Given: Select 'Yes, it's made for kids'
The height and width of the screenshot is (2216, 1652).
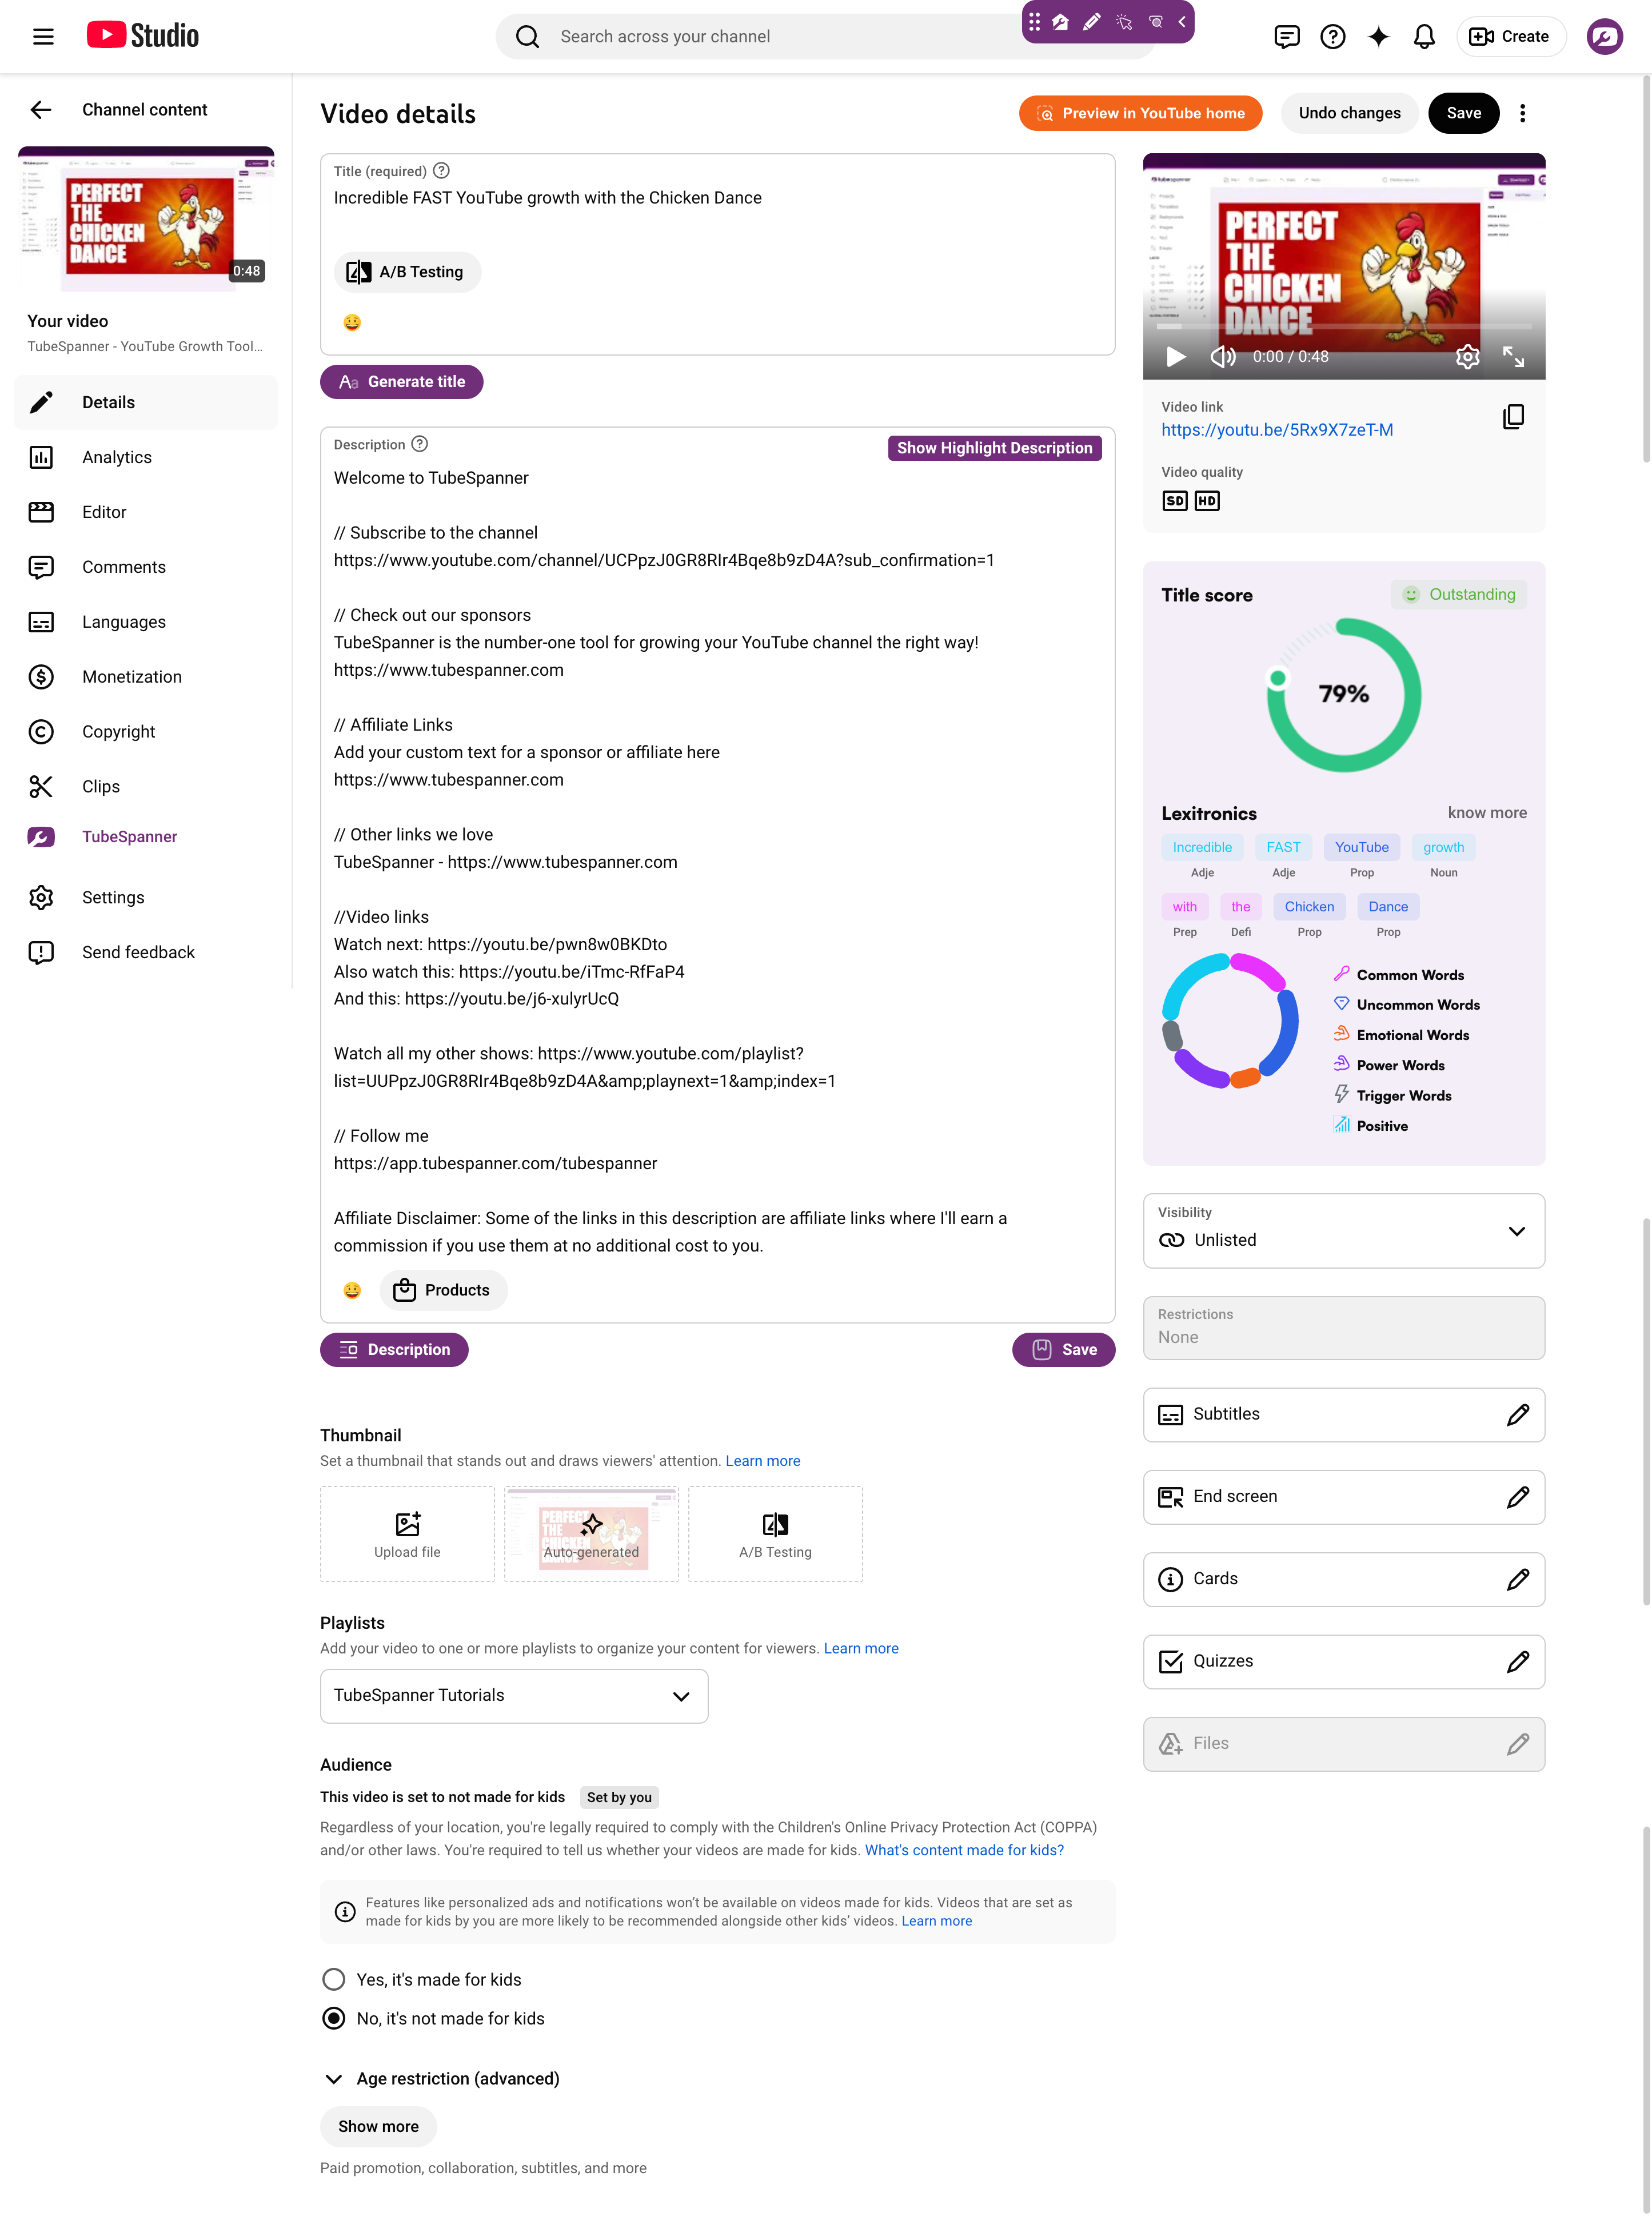Looking at the screenshot, I should coord(334,1980).
